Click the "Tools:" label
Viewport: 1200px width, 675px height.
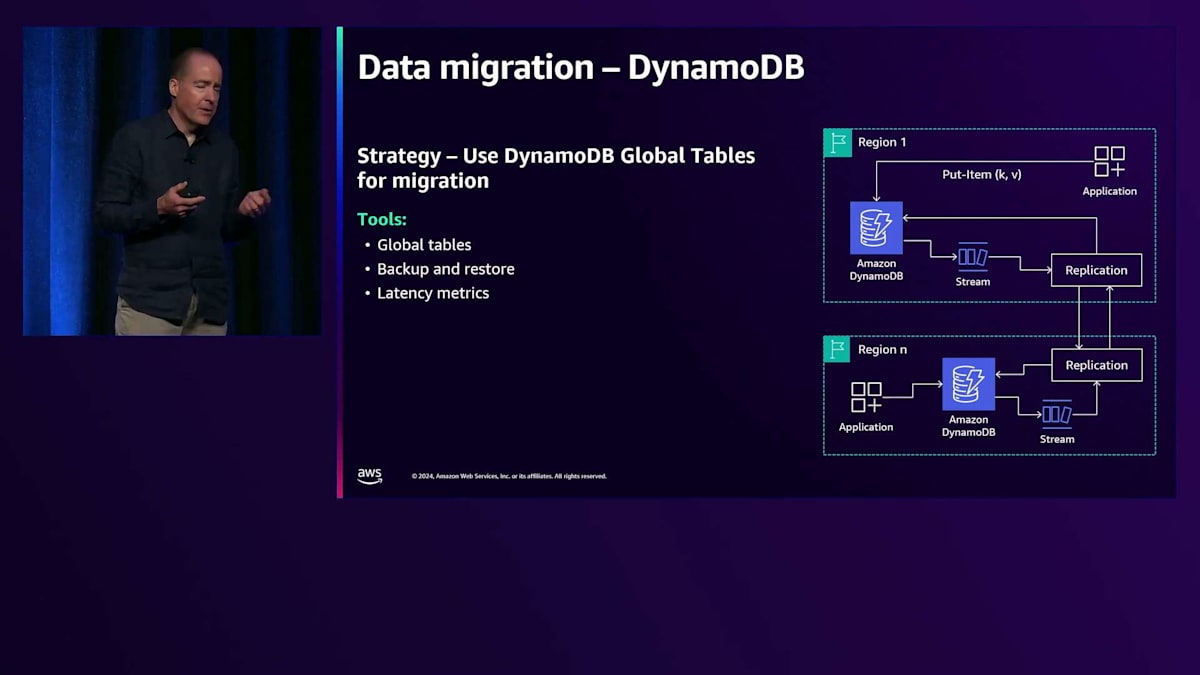tap(382, 219)
